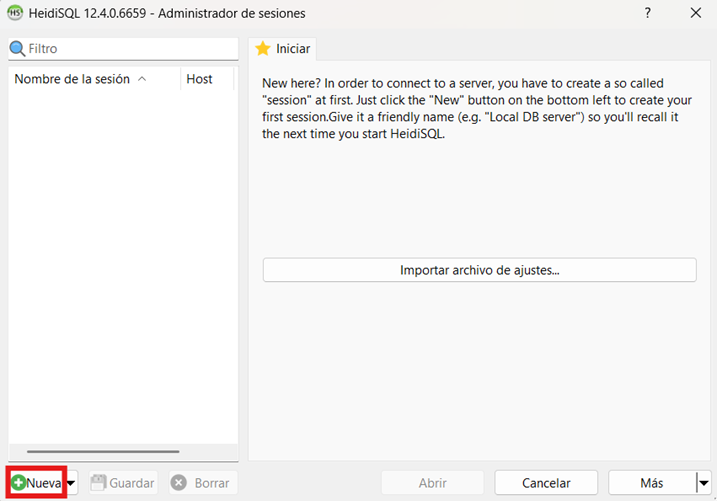
Task: Click the Host column header
Action: coord(207,79)
